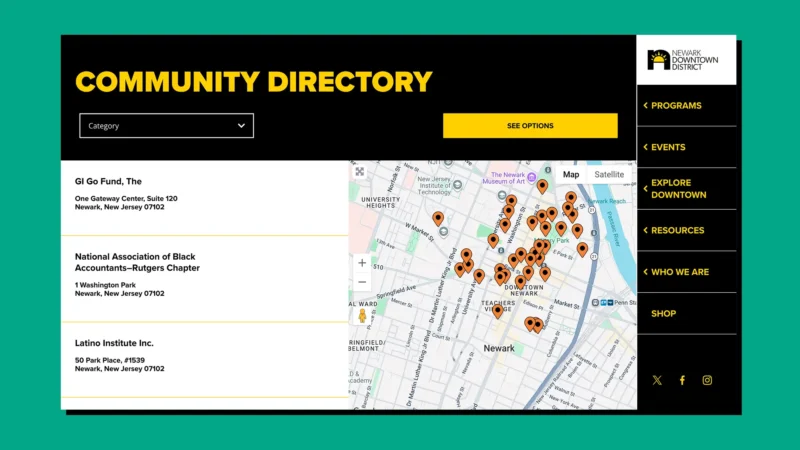
Task: Click the address One Gateway Center, Suite 120
Action: [126, 198]
